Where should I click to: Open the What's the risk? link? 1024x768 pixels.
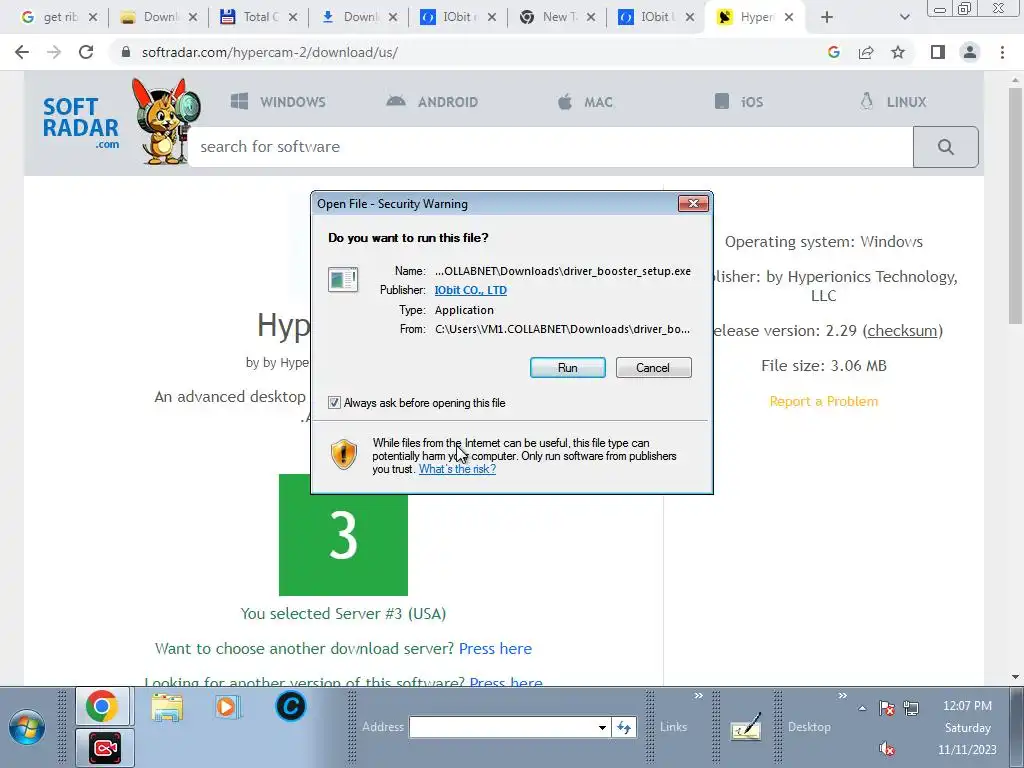(x=457, y=469)
